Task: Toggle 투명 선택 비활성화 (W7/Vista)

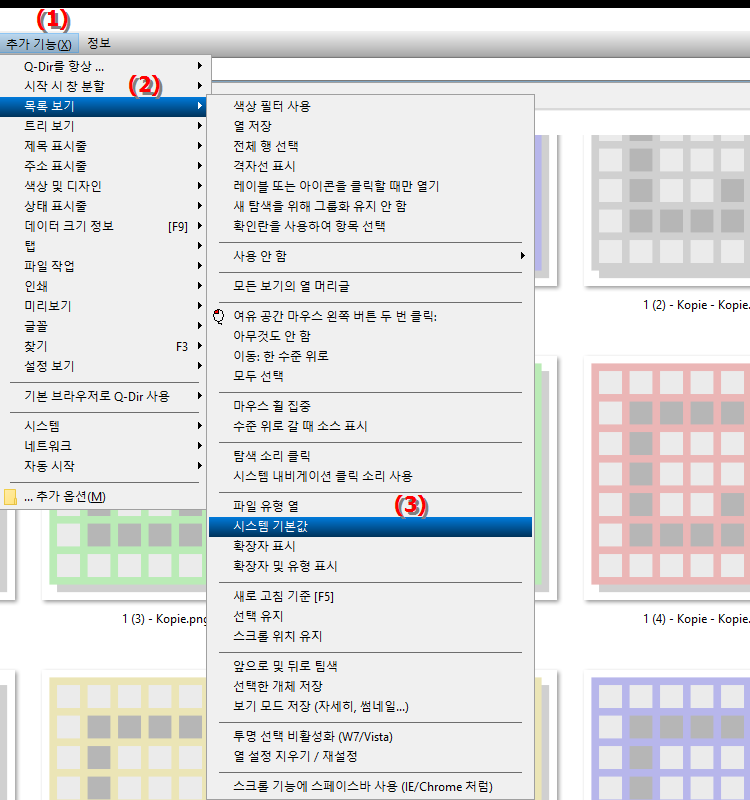Action: 370,737
